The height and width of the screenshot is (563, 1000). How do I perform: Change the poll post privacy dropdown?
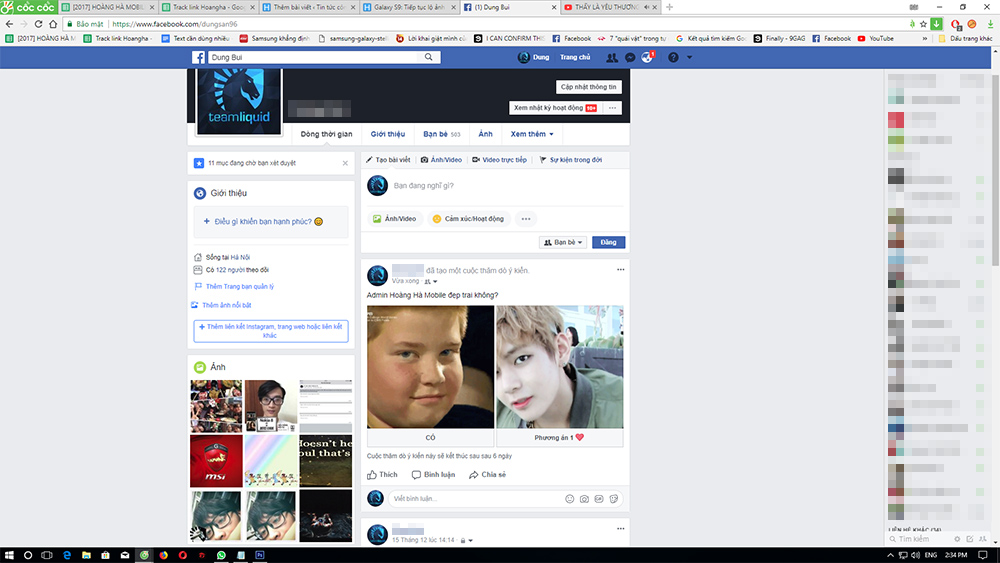point(432,281)
